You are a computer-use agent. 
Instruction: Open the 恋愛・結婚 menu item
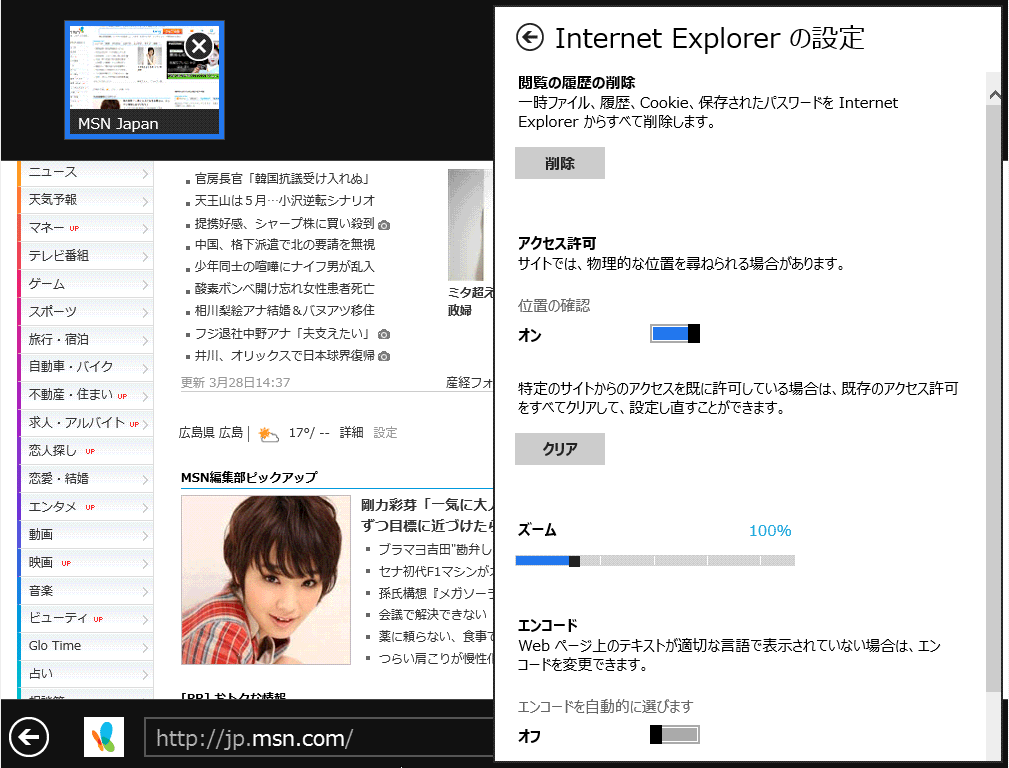pos(86,478)
